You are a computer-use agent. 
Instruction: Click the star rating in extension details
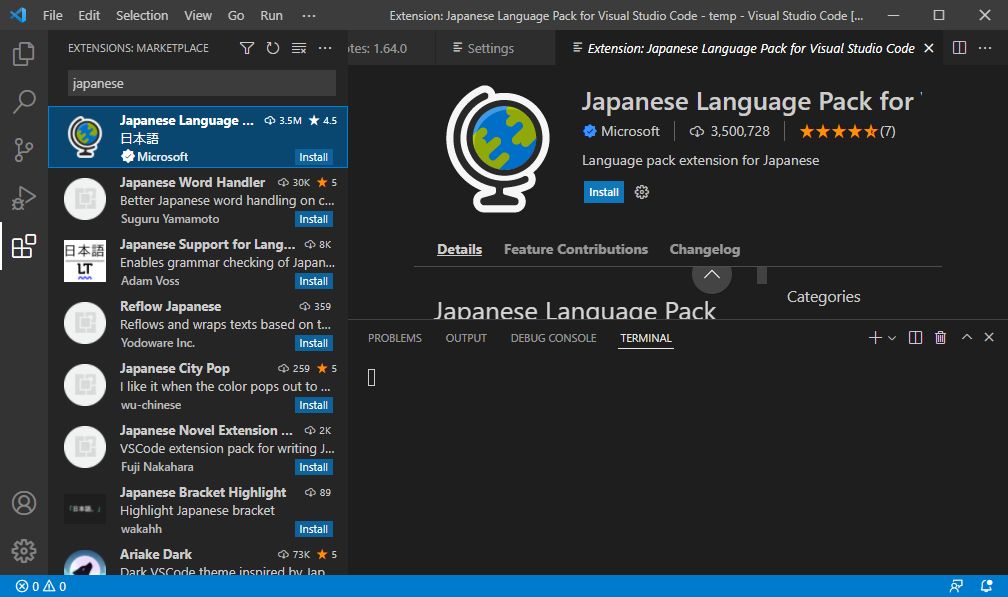pyautogui.click(x=847, y=132)
